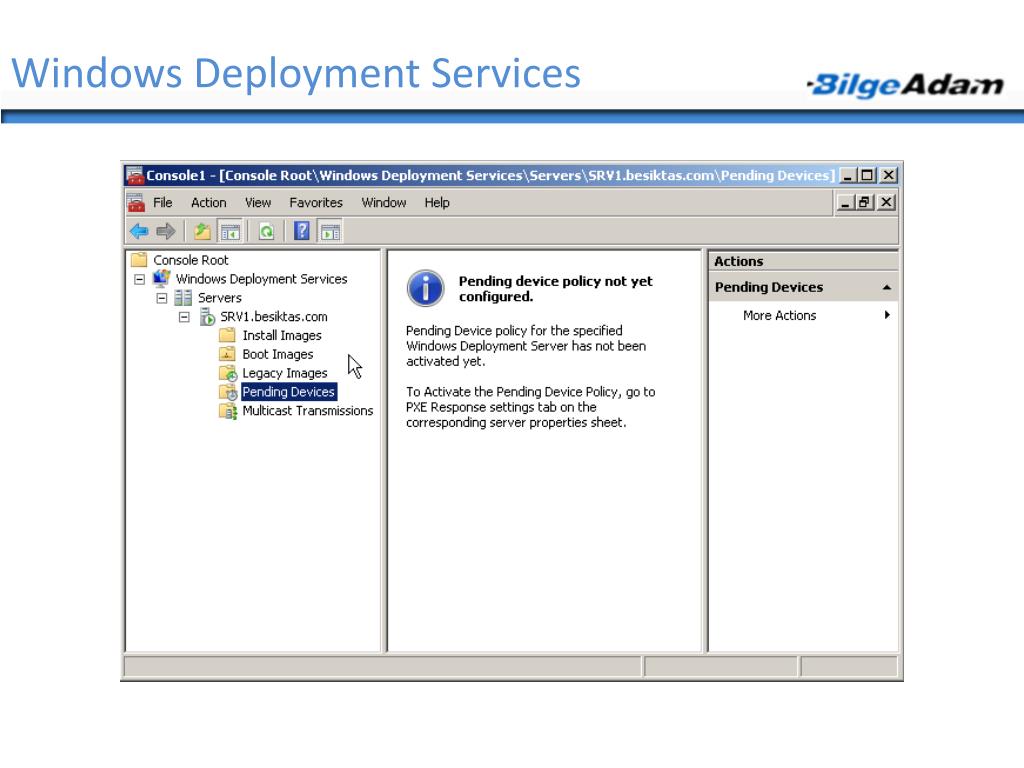The height and width of the screenshot is (768, 1024).
Task: Click the Actions pane title header
Action: point(803,261)
